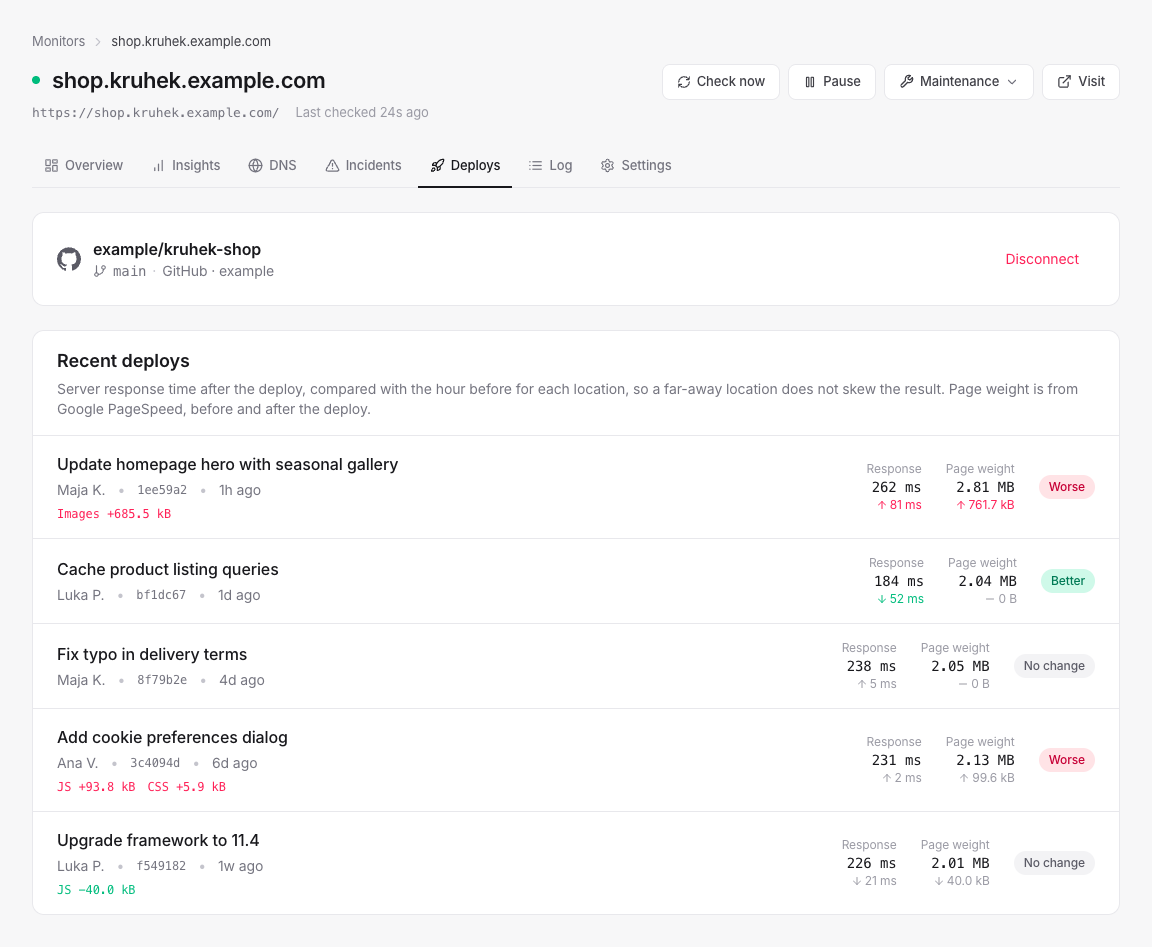
Task: Click No change badge on framework upgrade deploy
Action: tap(1054, 863)
